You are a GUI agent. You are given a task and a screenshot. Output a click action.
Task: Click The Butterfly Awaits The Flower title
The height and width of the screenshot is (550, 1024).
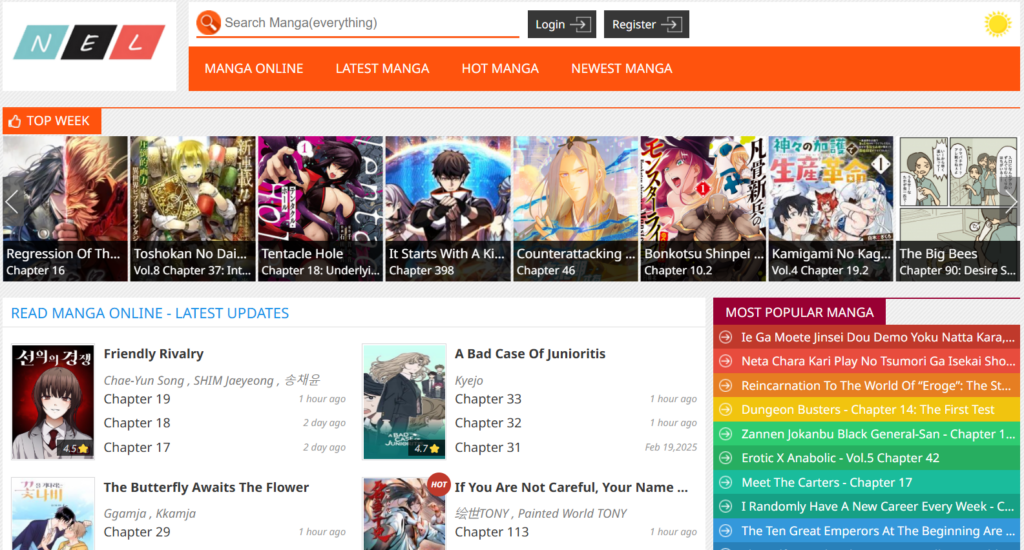click(x=206, y=488)
